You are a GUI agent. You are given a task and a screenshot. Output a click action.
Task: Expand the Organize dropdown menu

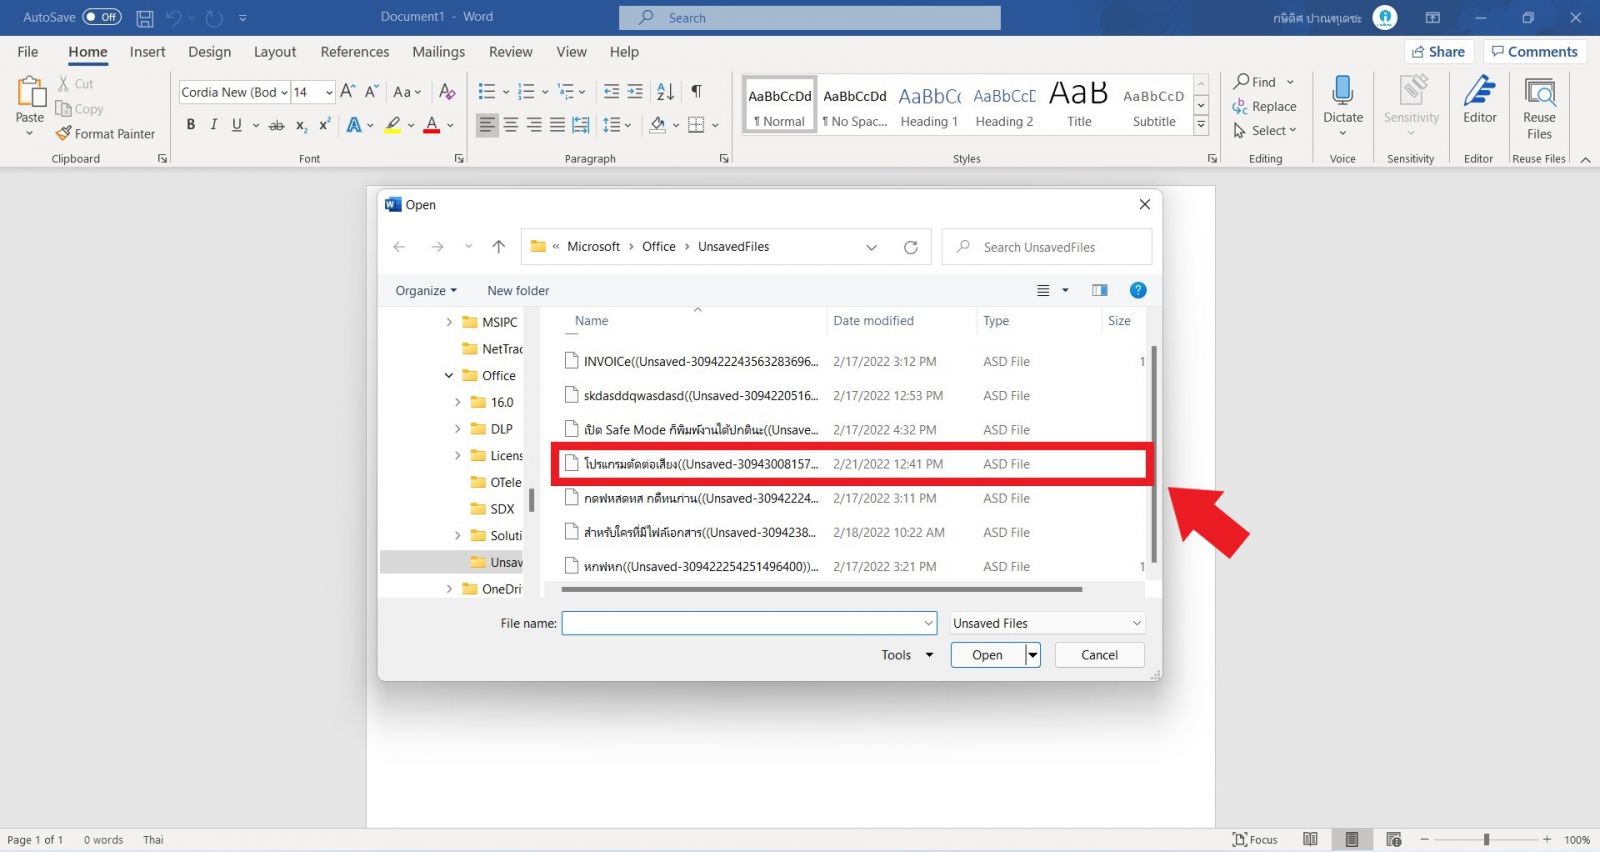426,291
